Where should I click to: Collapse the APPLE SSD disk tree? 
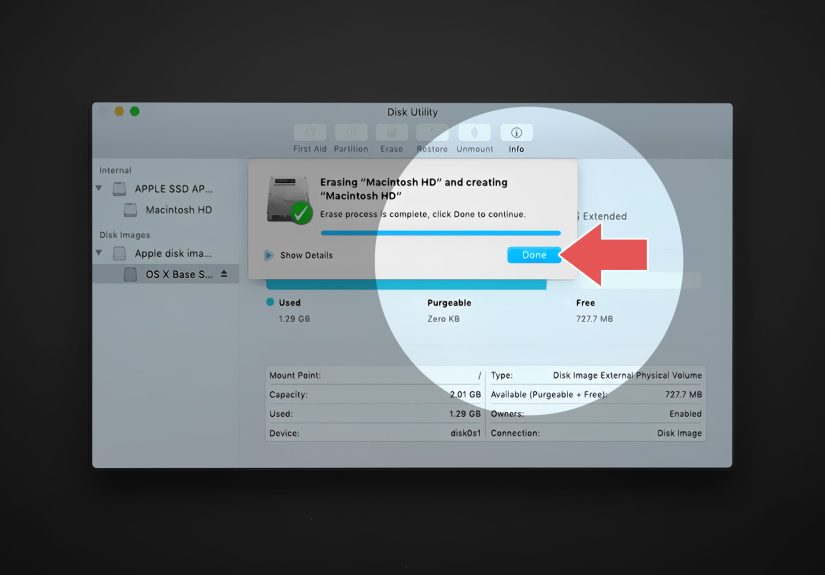coord(99,188)
